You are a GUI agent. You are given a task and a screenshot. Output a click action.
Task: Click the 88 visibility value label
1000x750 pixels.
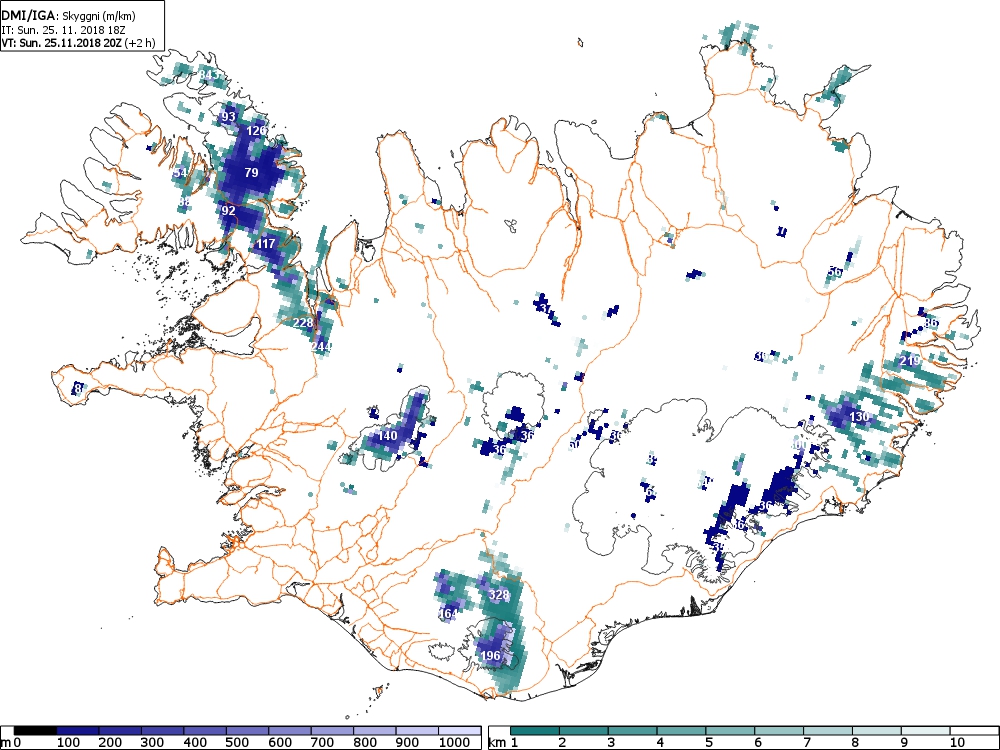[184, 202]
